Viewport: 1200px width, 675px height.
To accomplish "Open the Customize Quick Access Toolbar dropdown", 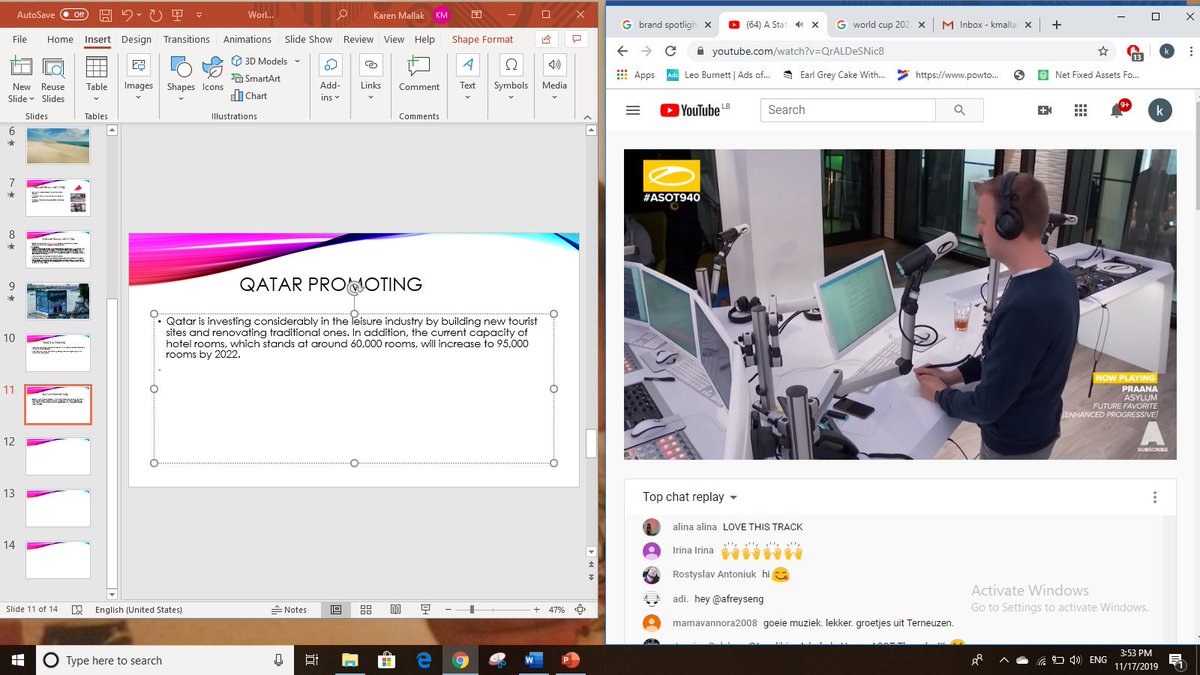I will [198, 15].
